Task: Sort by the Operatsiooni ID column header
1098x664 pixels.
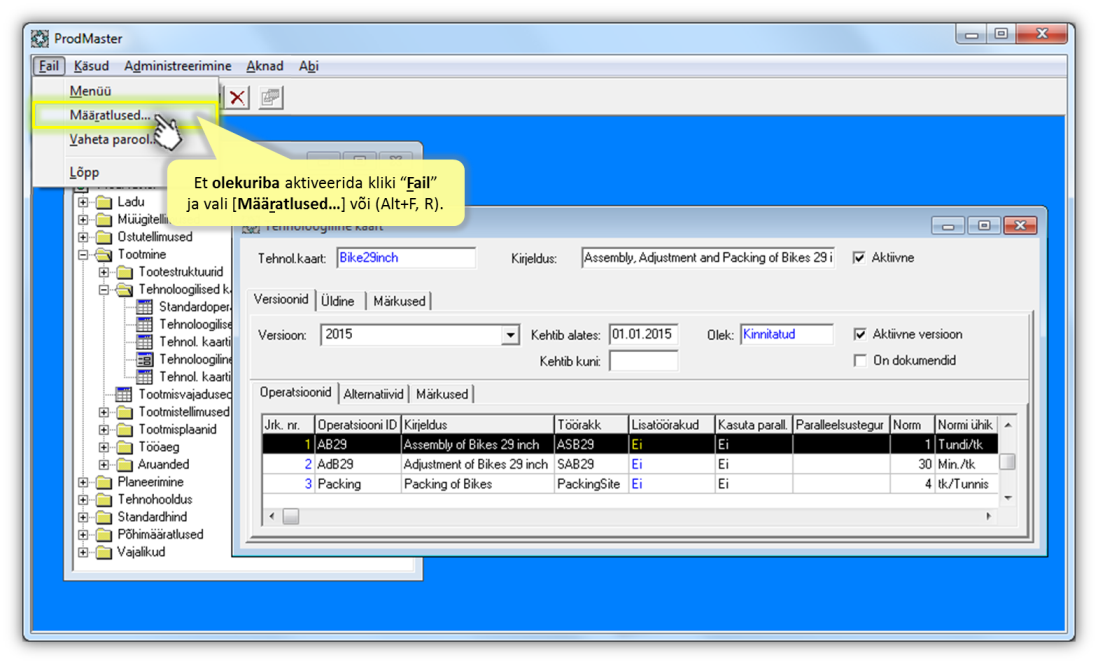Action: point(357,424)
